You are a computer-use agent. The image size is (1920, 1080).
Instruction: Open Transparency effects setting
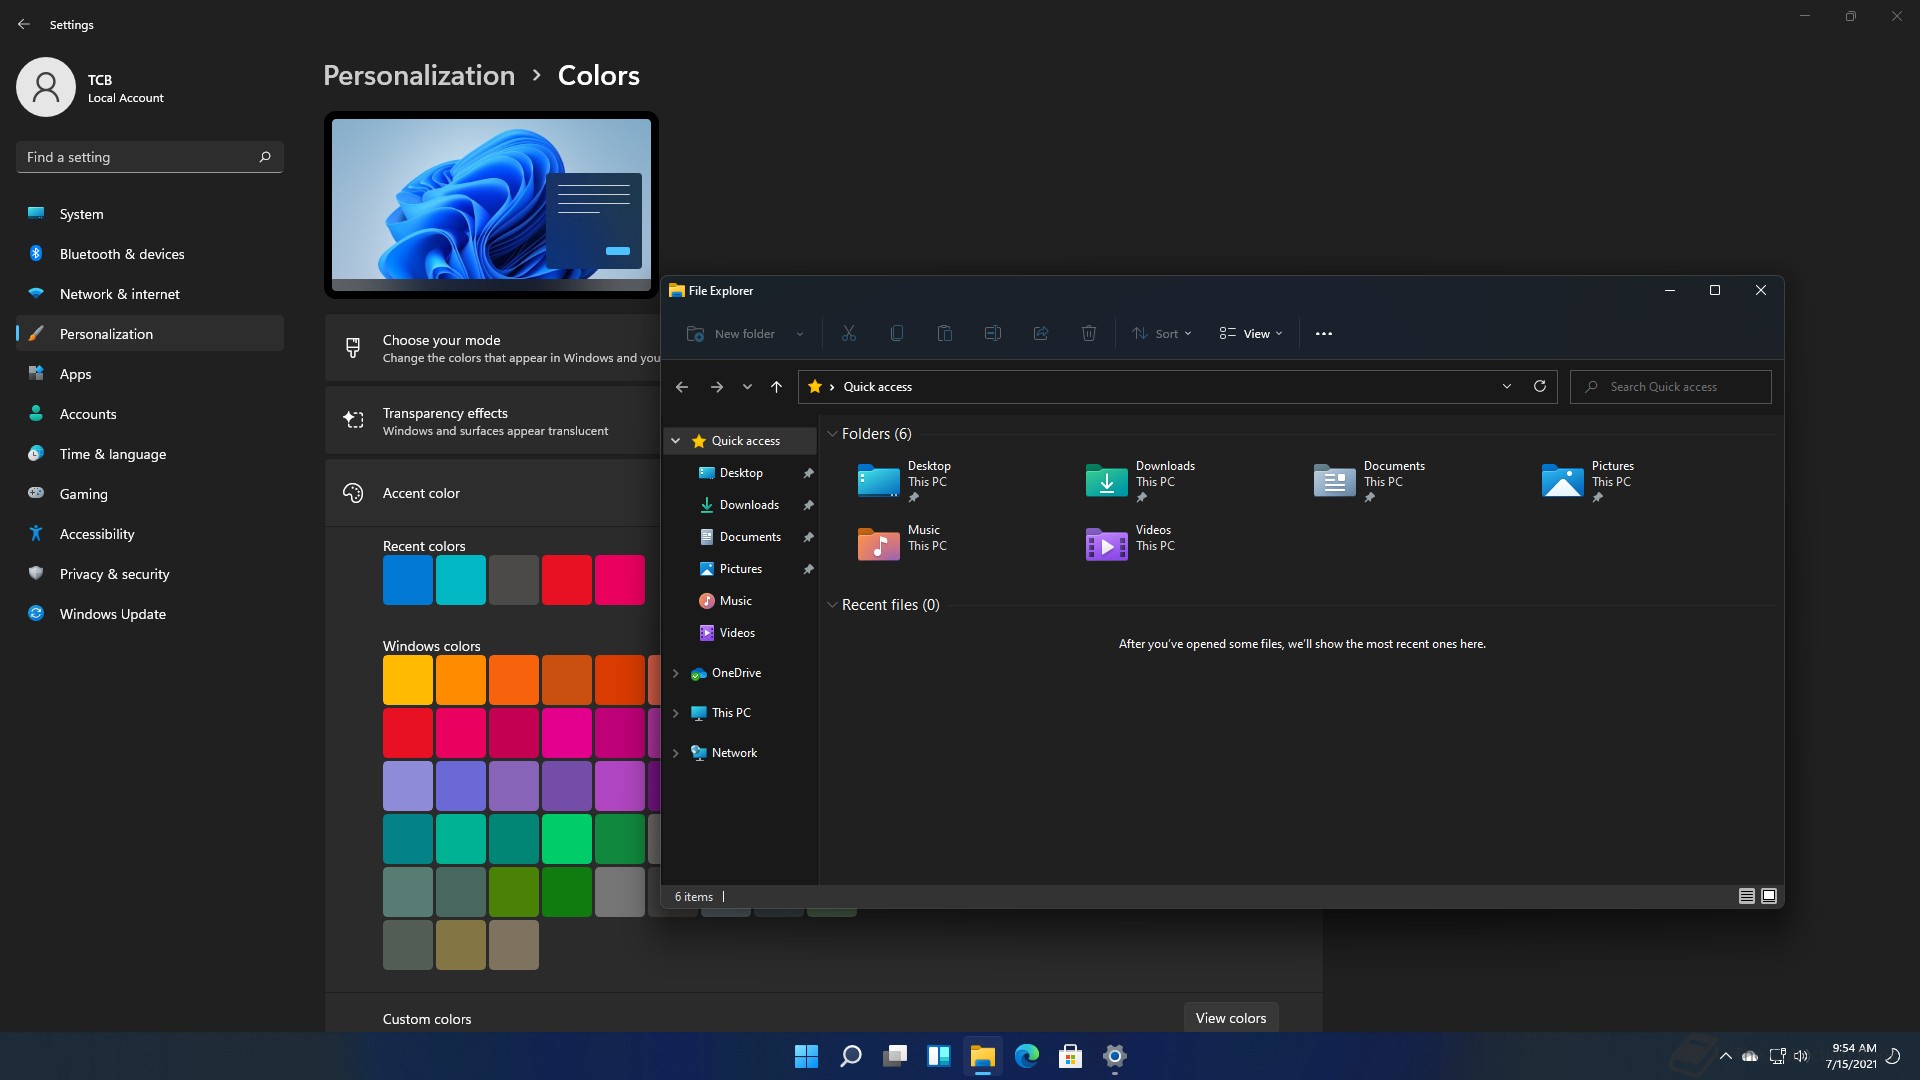click(492, 421)
